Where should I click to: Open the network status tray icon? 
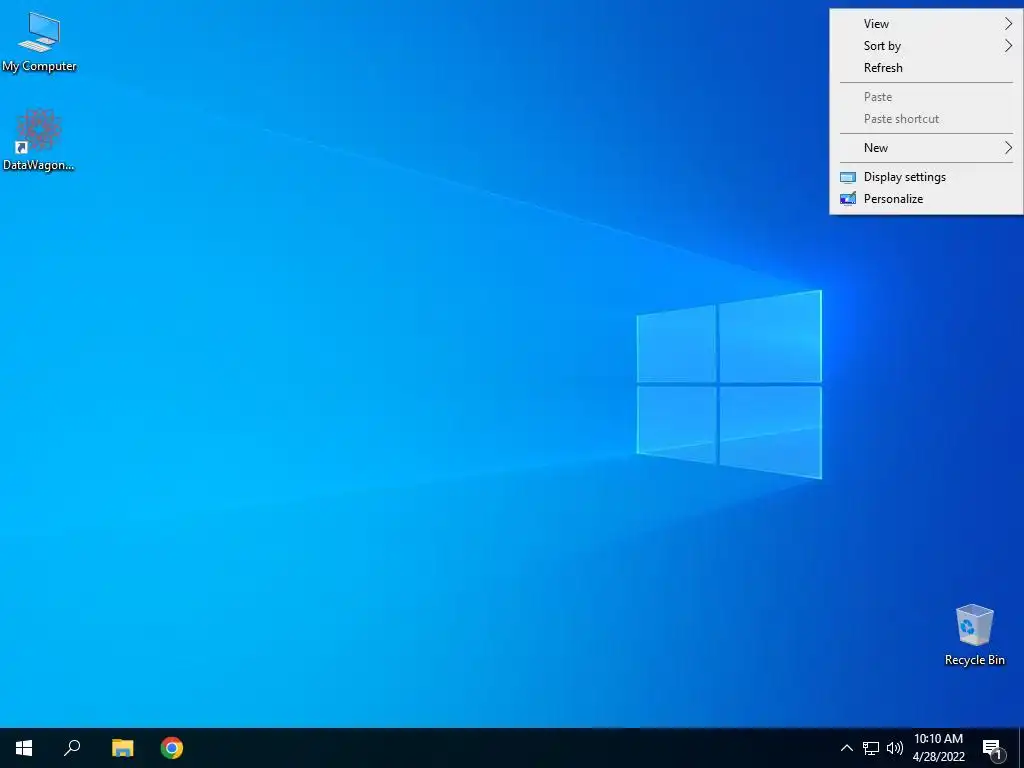871,748
